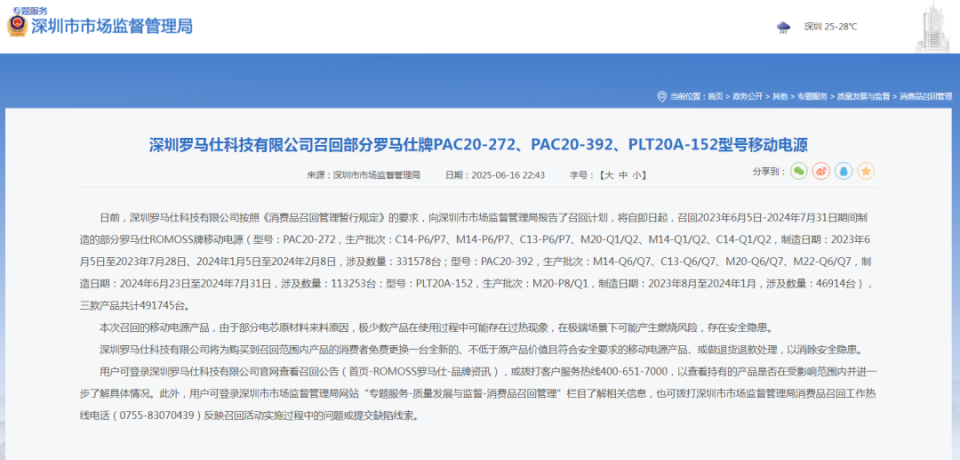Open 消费品召回管理 breadcrumb link
The height and width of the screenshot is (460, 960).
point(926,96)
